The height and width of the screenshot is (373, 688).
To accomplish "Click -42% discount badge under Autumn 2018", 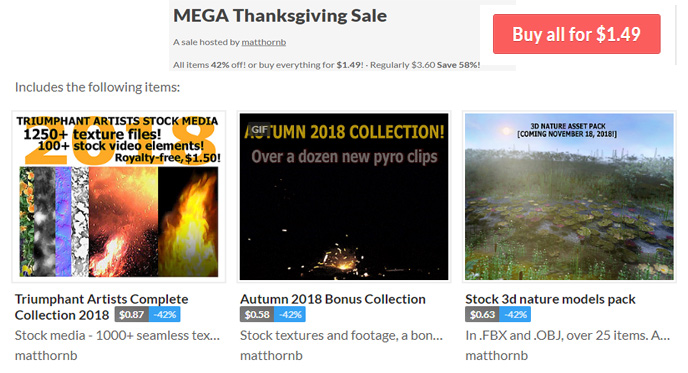I will coord(290,314).
